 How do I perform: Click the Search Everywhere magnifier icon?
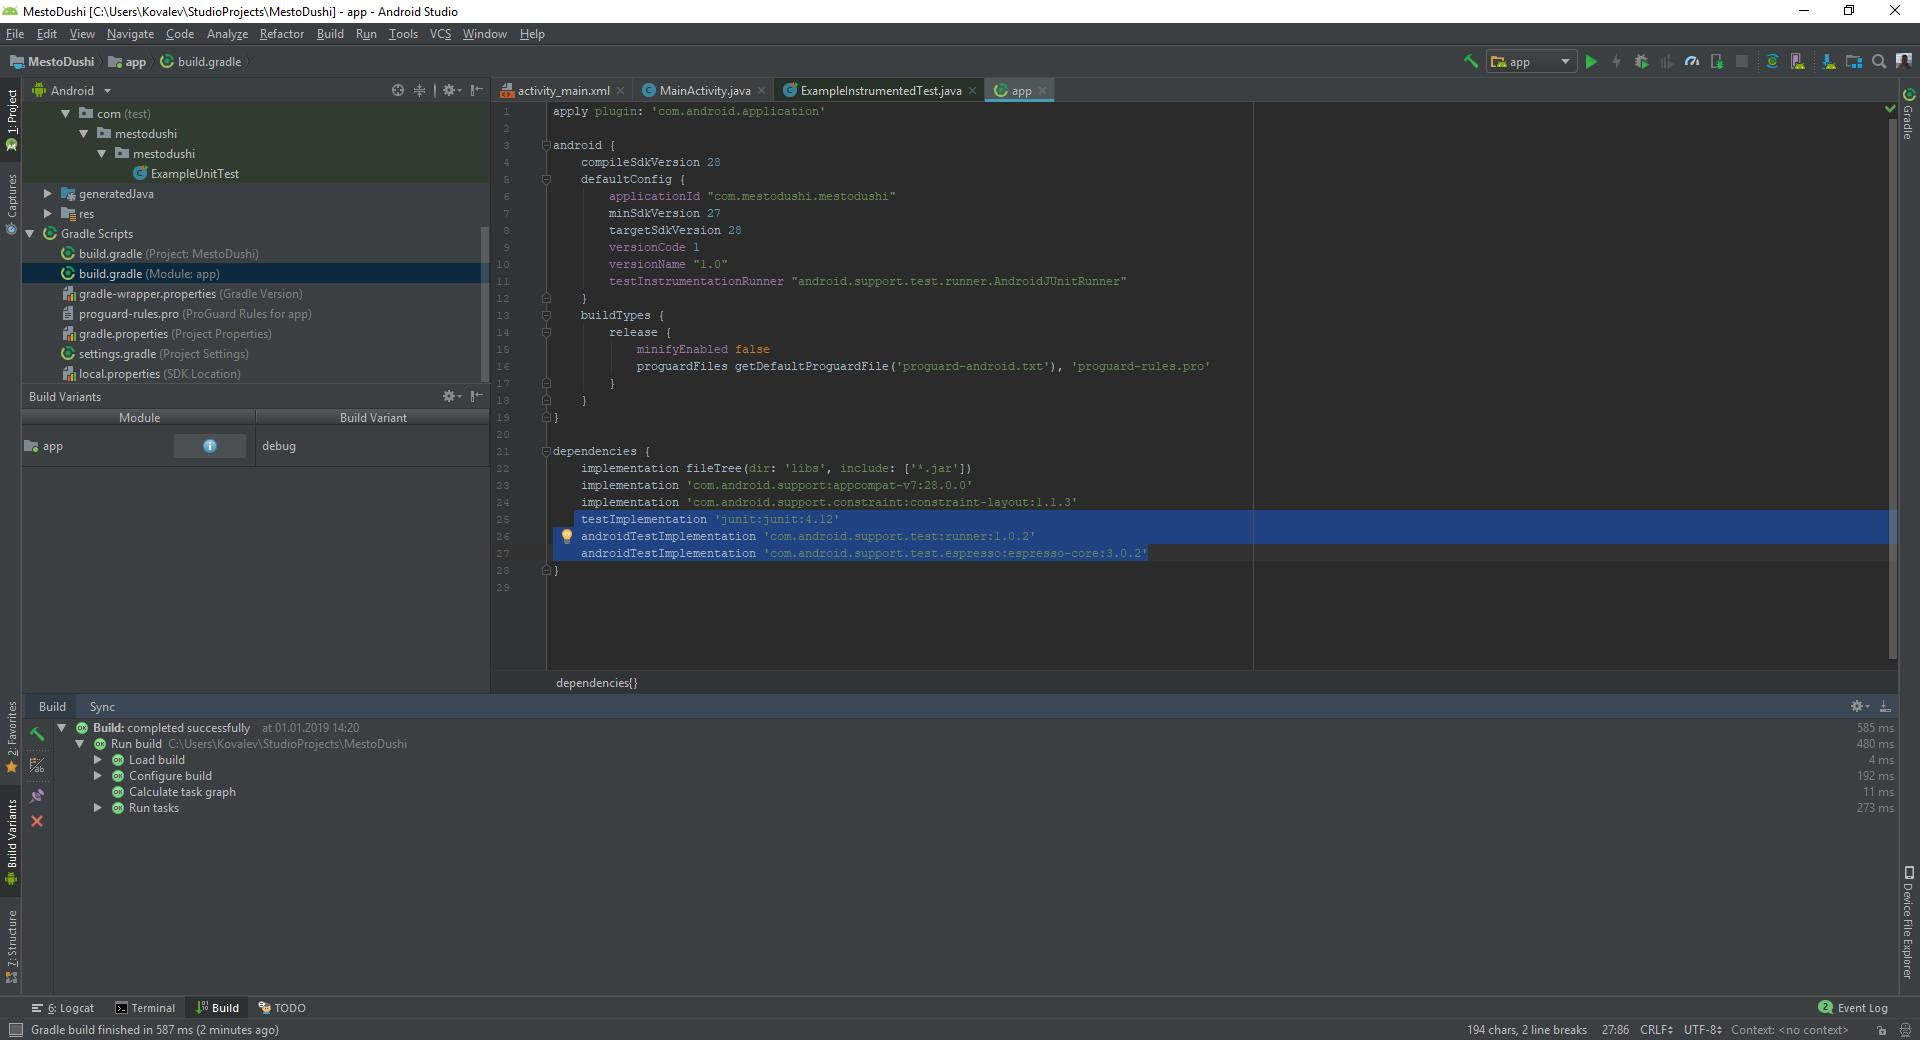[1879, 62]
